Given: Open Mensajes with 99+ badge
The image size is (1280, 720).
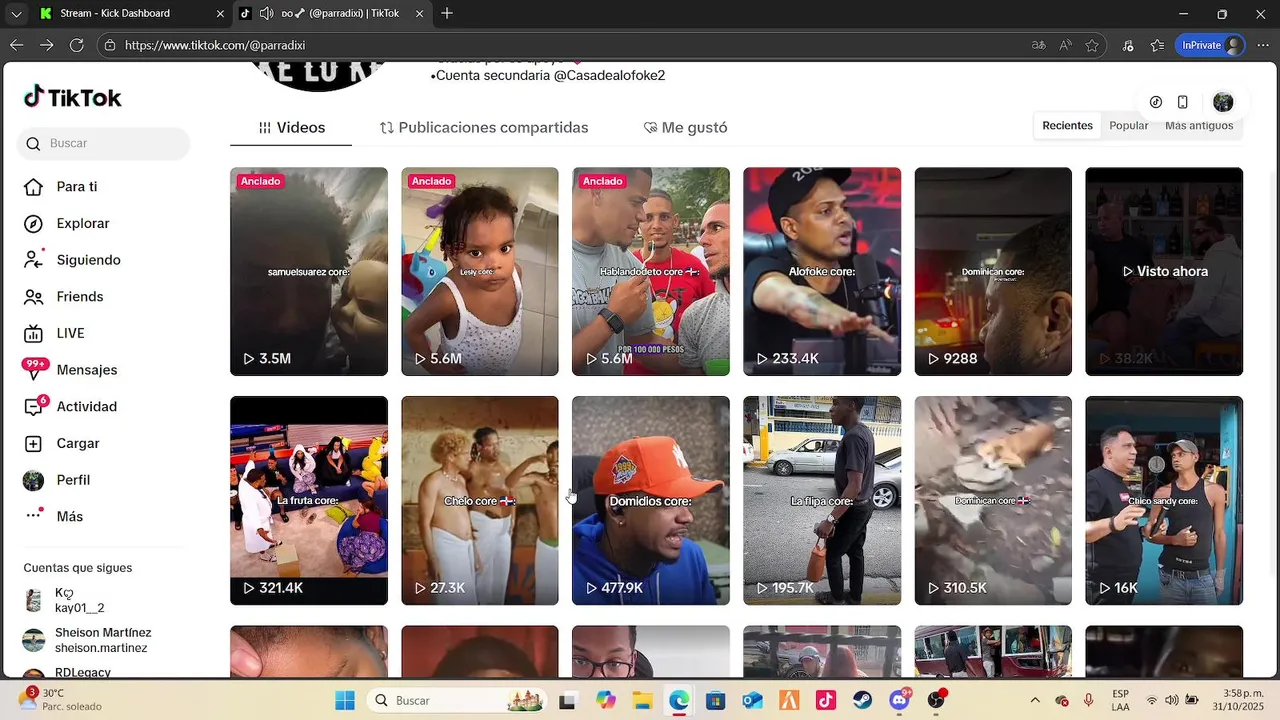Looking at the screenshot, I should (x=86, y=370).
